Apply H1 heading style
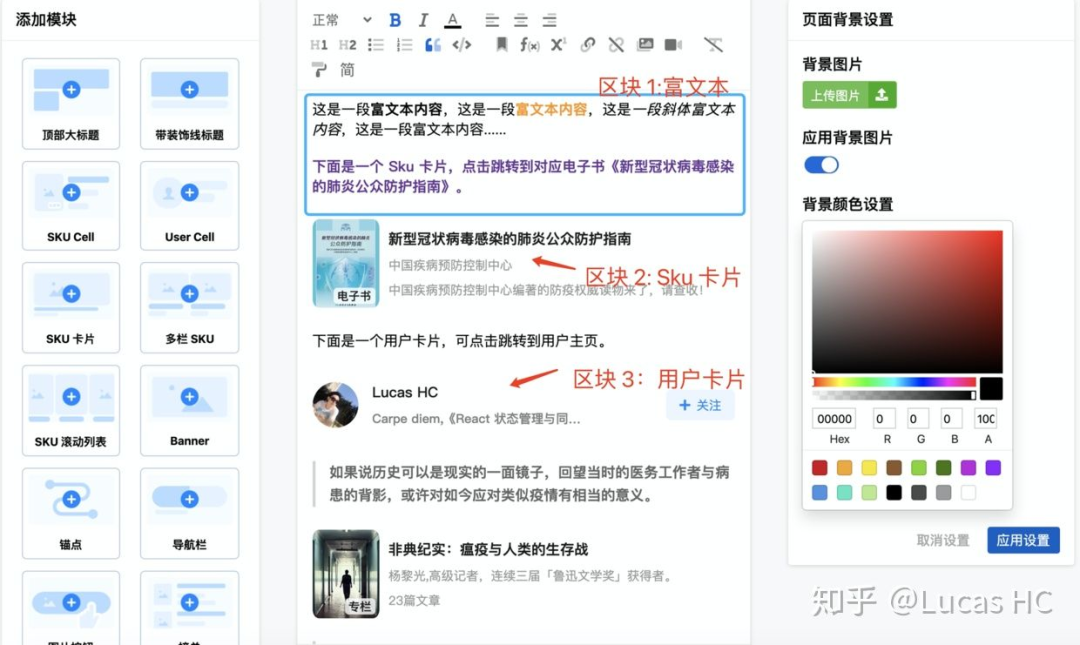Image resolution: width=1080 pixels, height=645 pixels. 319,45
